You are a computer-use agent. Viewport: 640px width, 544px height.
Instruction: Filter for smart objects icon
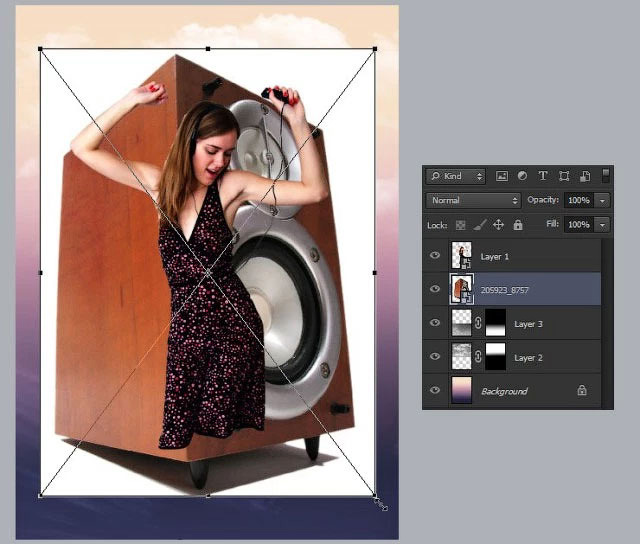click(585, 176)
